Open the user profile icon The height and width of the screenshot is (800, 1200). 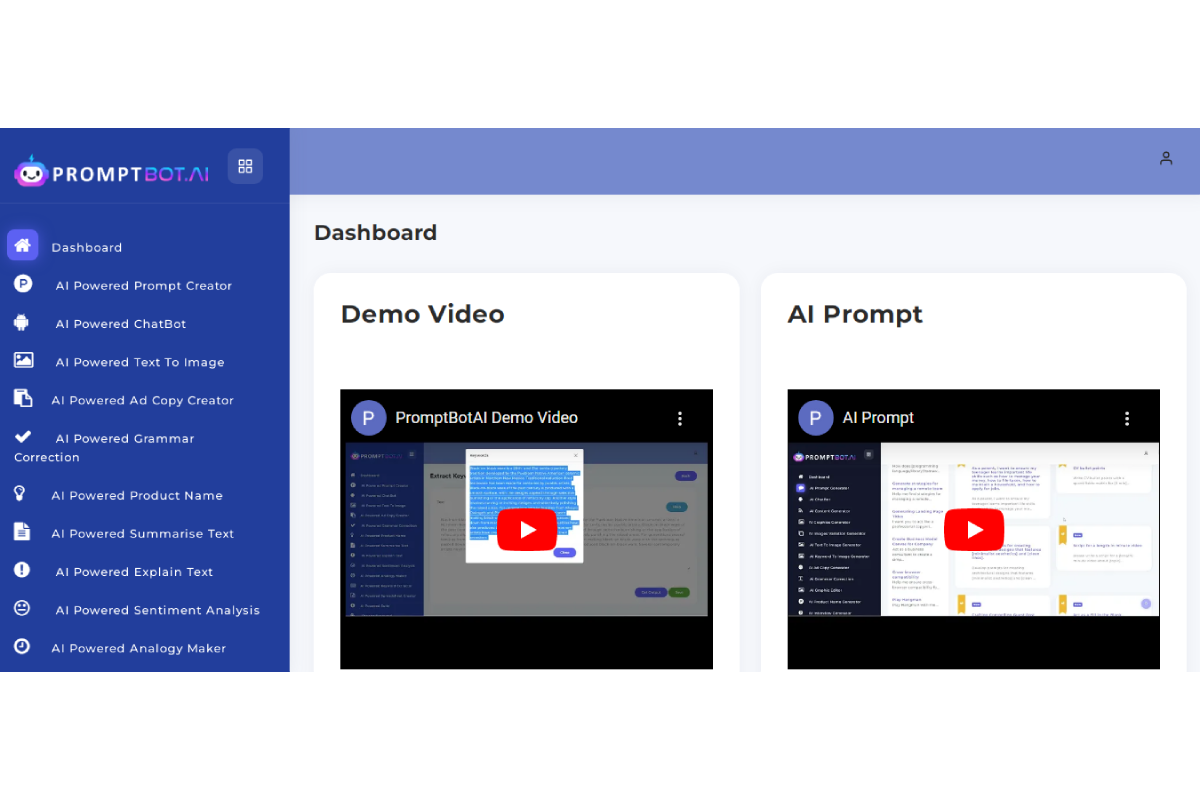click(1166, 158)
